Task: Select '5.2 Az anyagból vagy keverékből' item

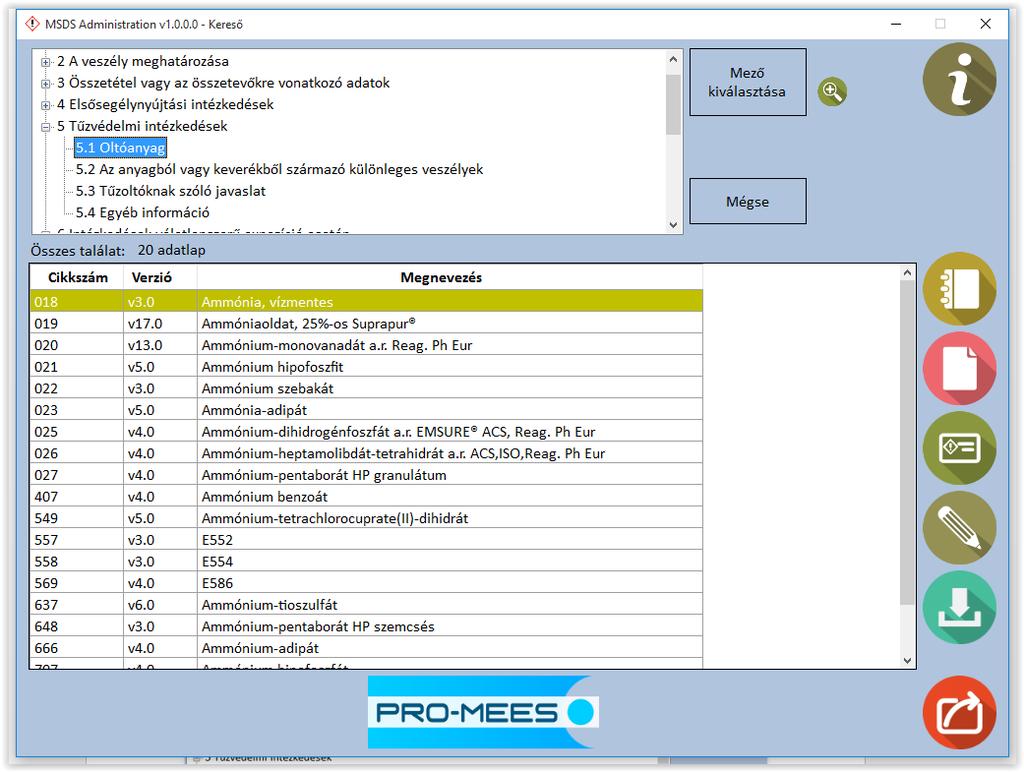Action: coord(280,169)
